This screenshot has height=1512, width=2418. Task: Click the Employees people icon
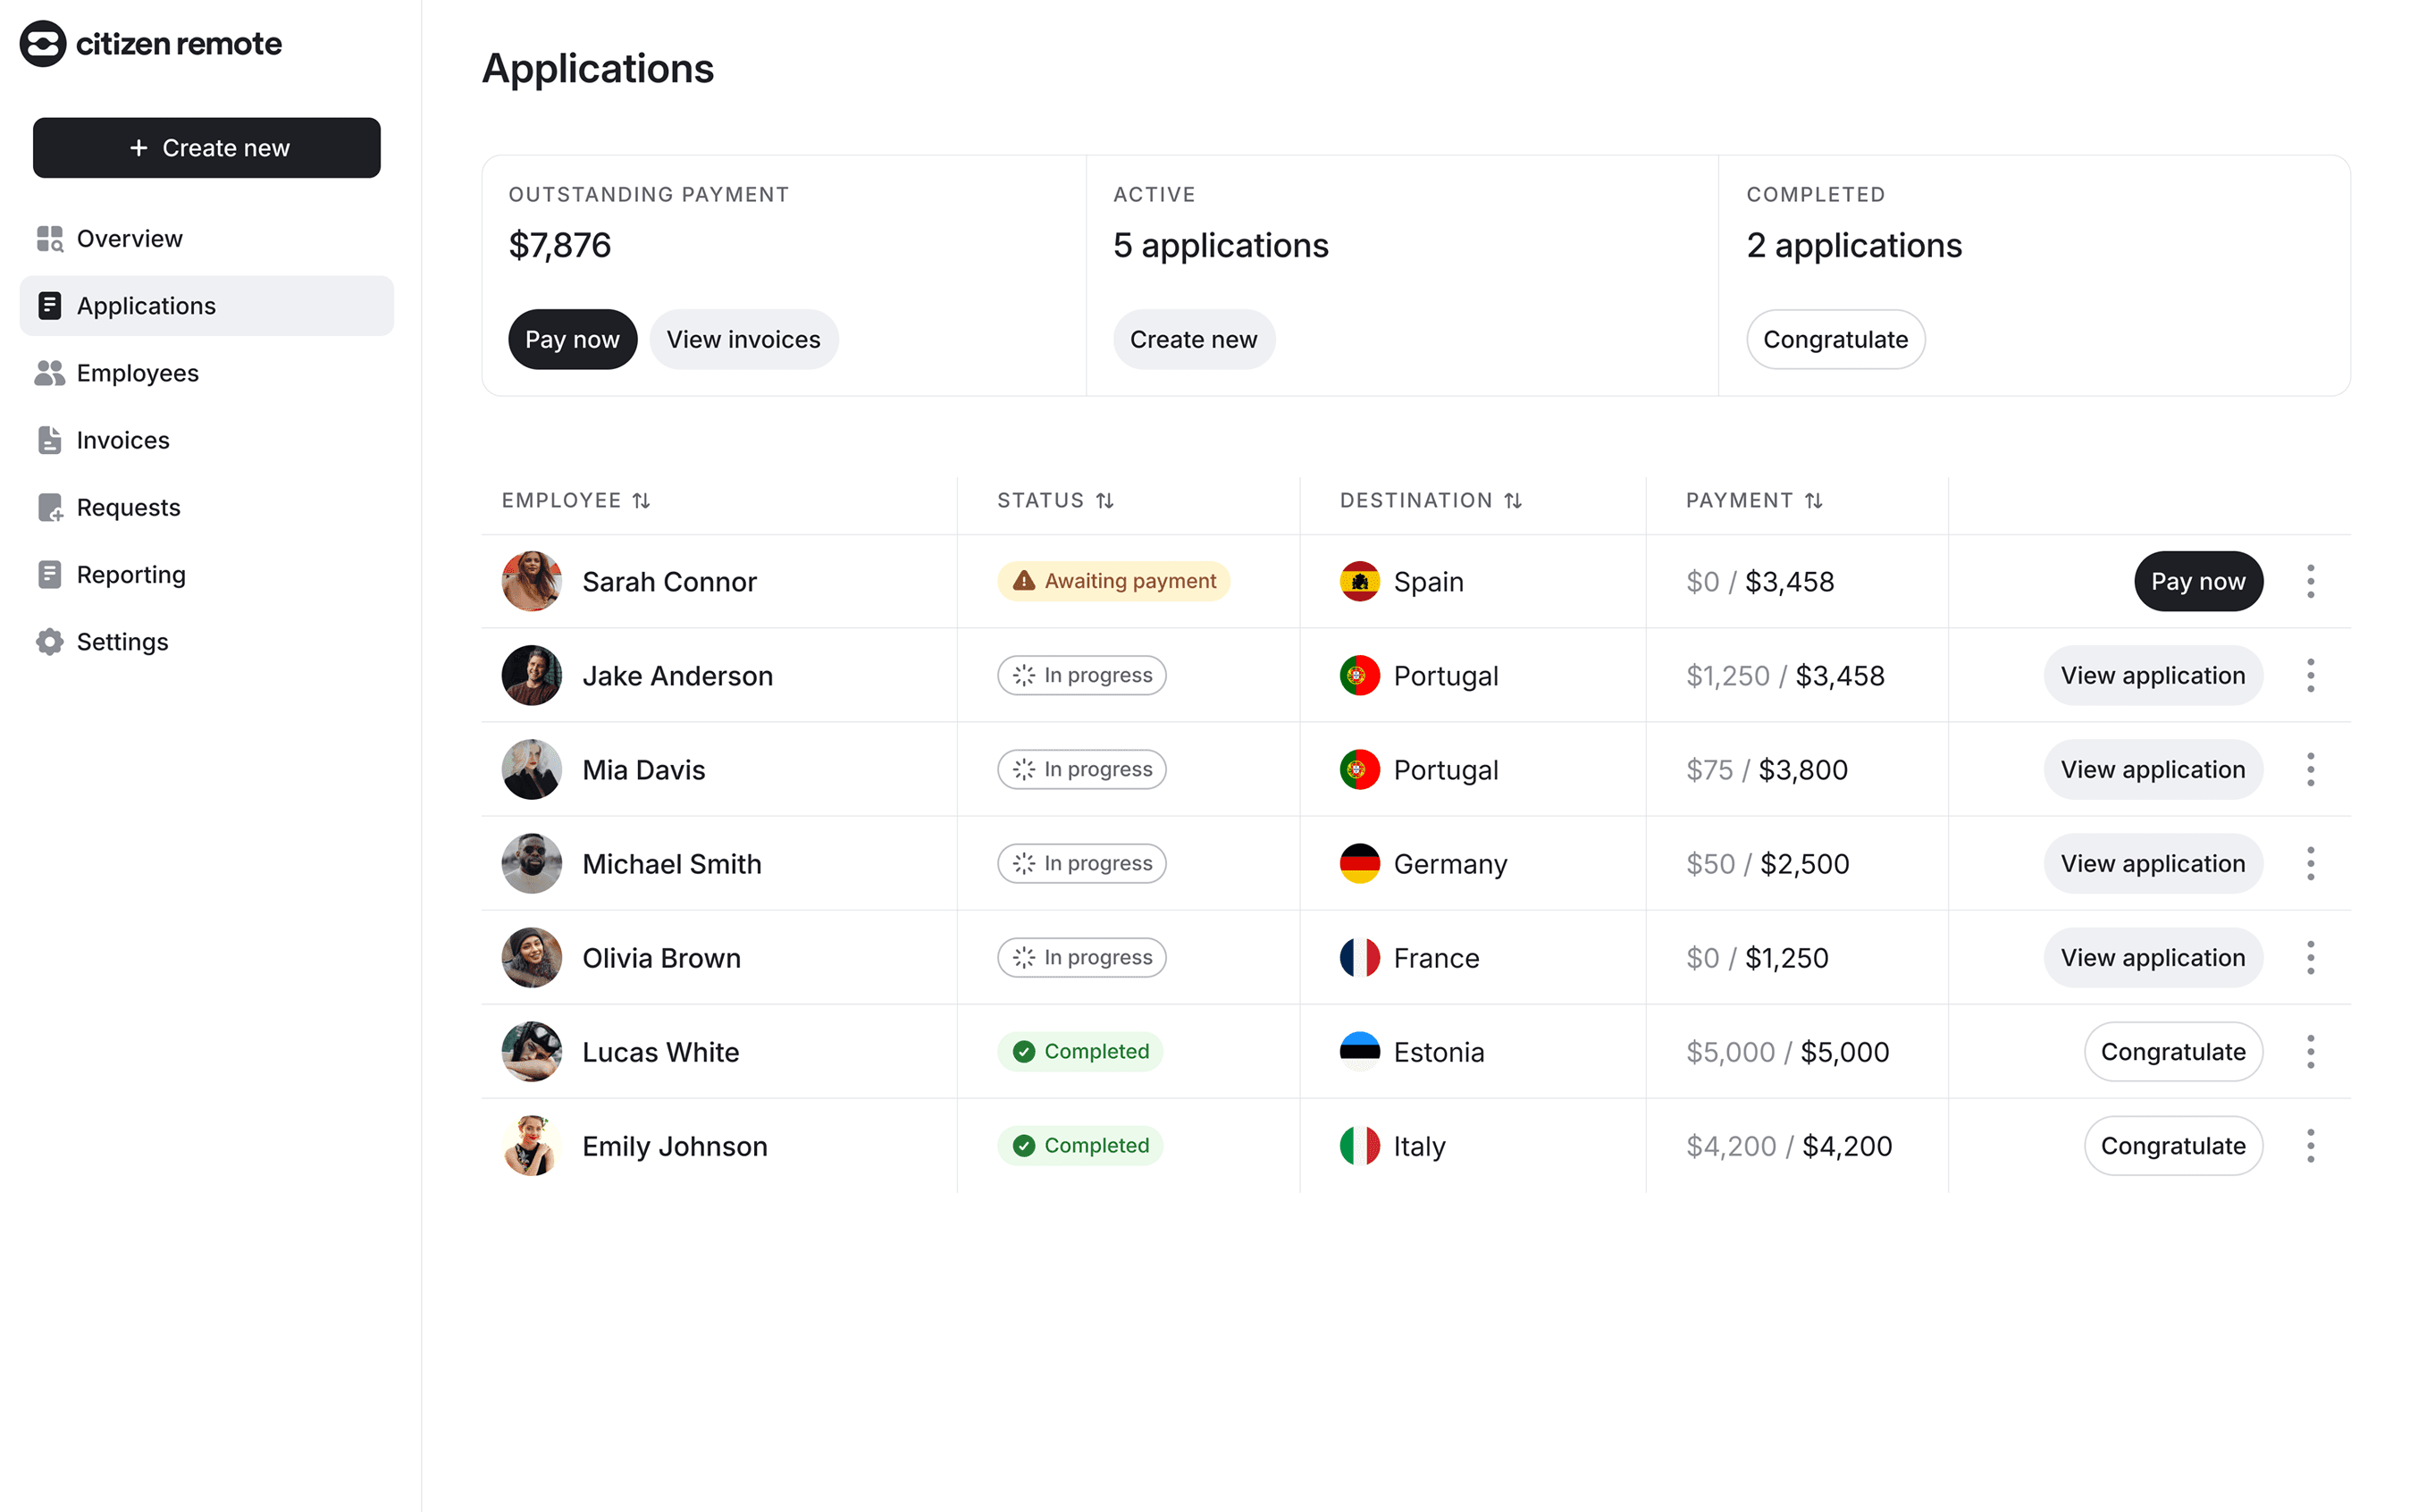pos(49,373)
